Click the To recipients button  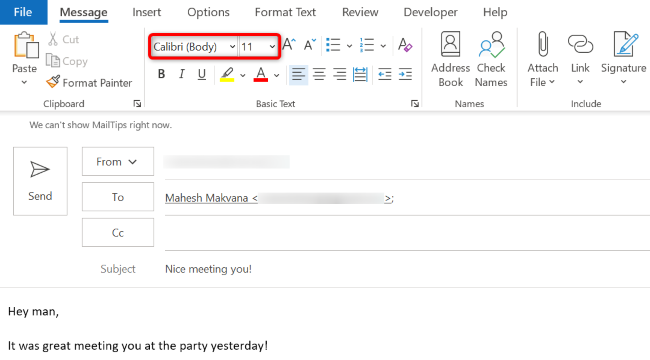point(118,197)
